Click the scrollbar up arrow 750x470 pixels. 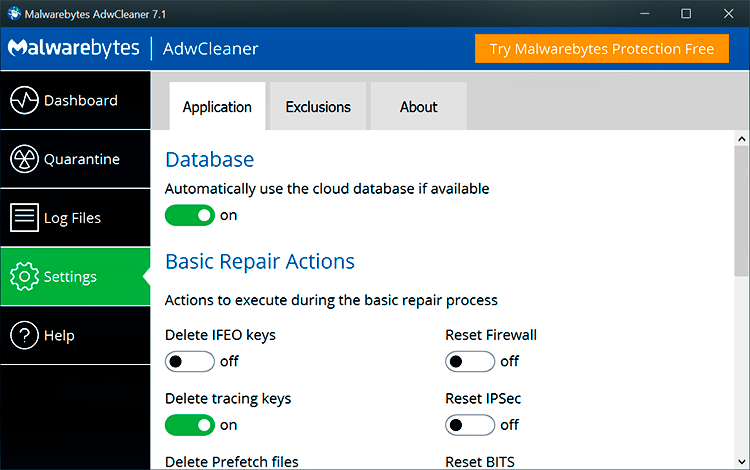(x=741, y=139)
